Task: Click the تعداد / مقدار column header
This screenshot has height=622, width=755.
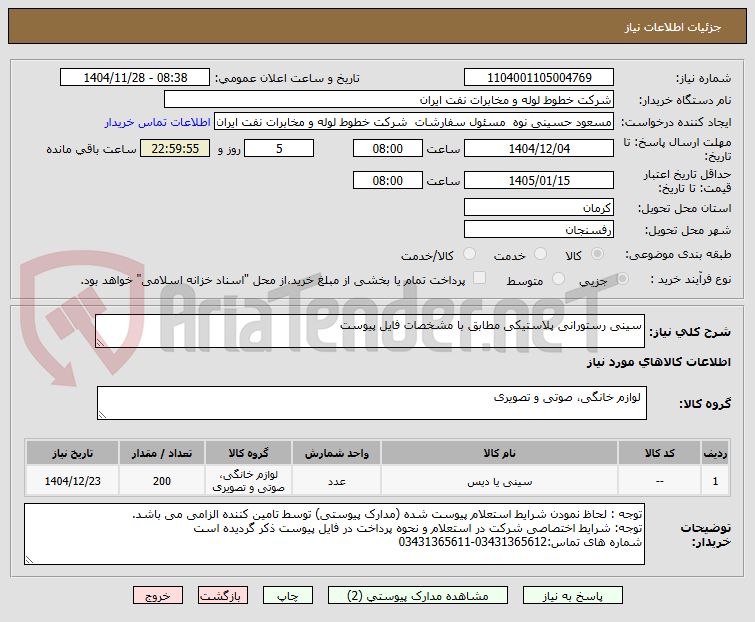Action: pyautogui.click(x=162, y=453)
